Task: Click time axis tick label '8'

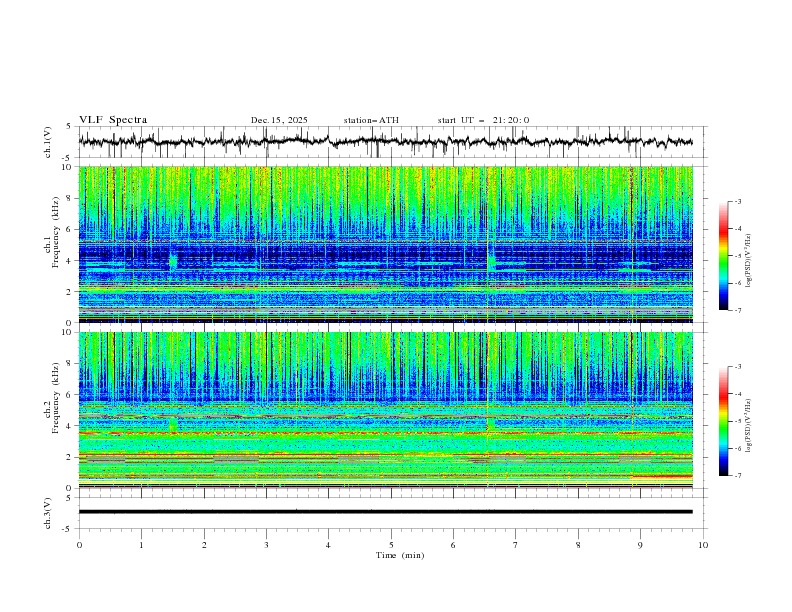Action: [578, 545]
